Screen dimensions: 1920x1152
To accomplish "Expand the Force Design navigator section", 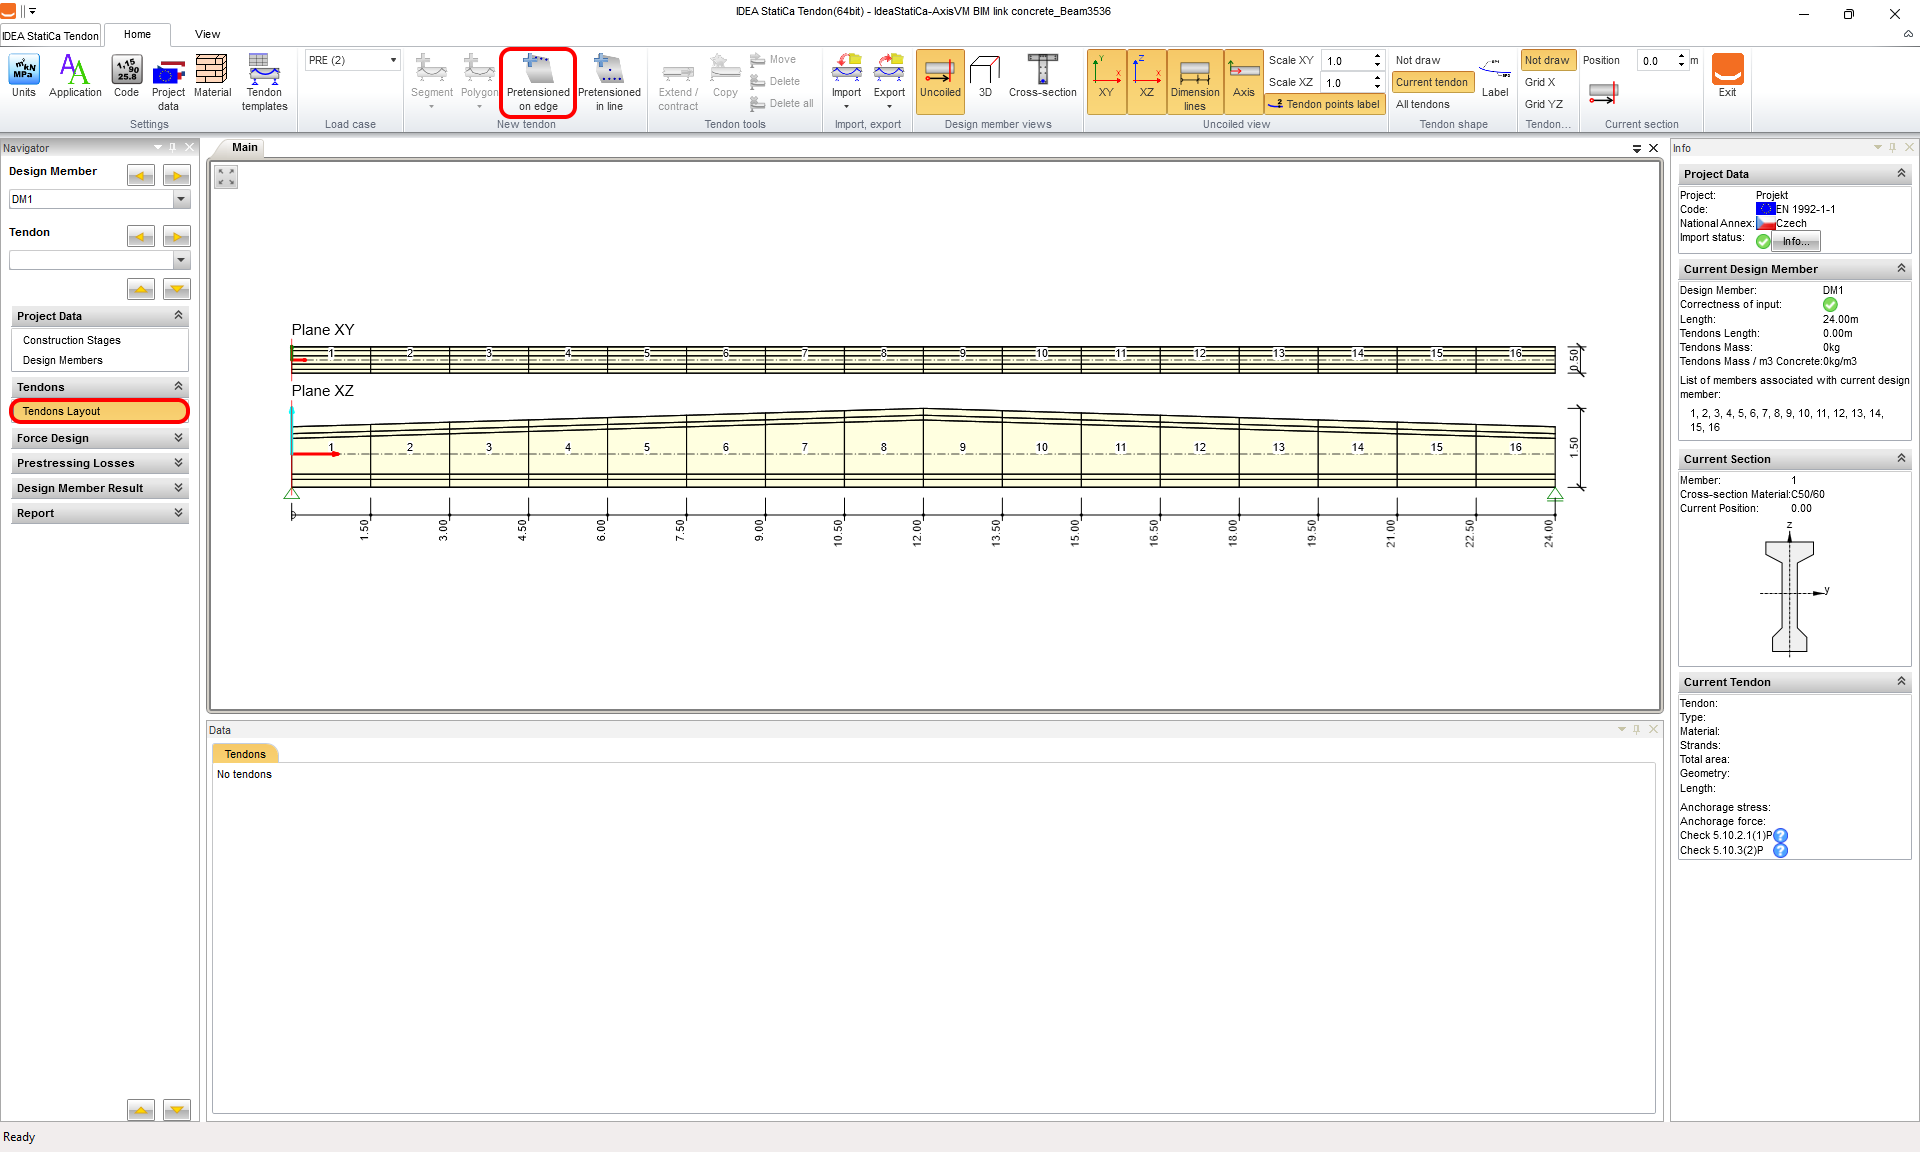I will click(99, 438).
